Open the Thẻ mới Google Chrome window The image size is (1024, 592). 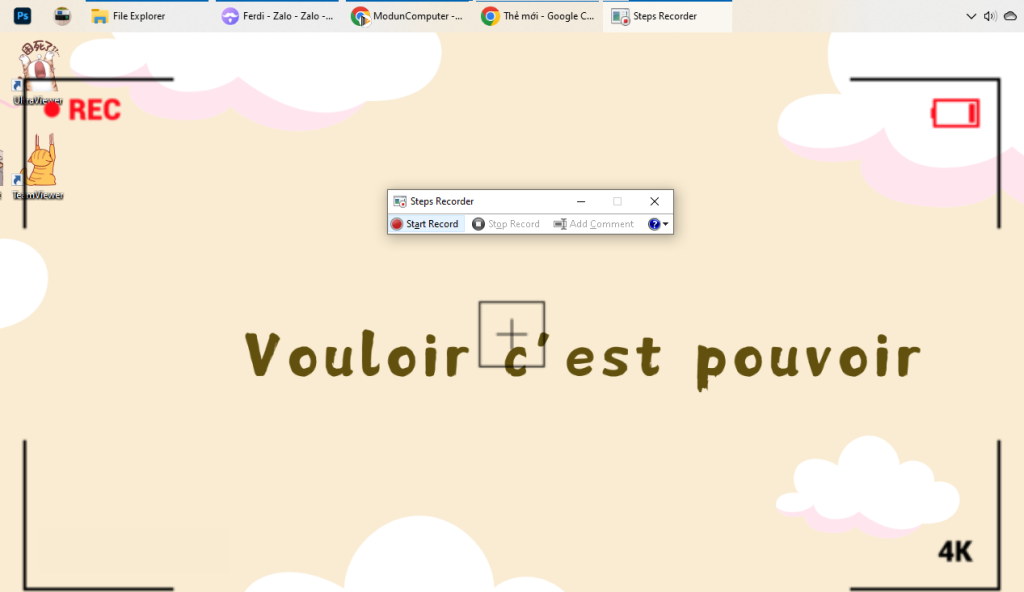(537, 16)
